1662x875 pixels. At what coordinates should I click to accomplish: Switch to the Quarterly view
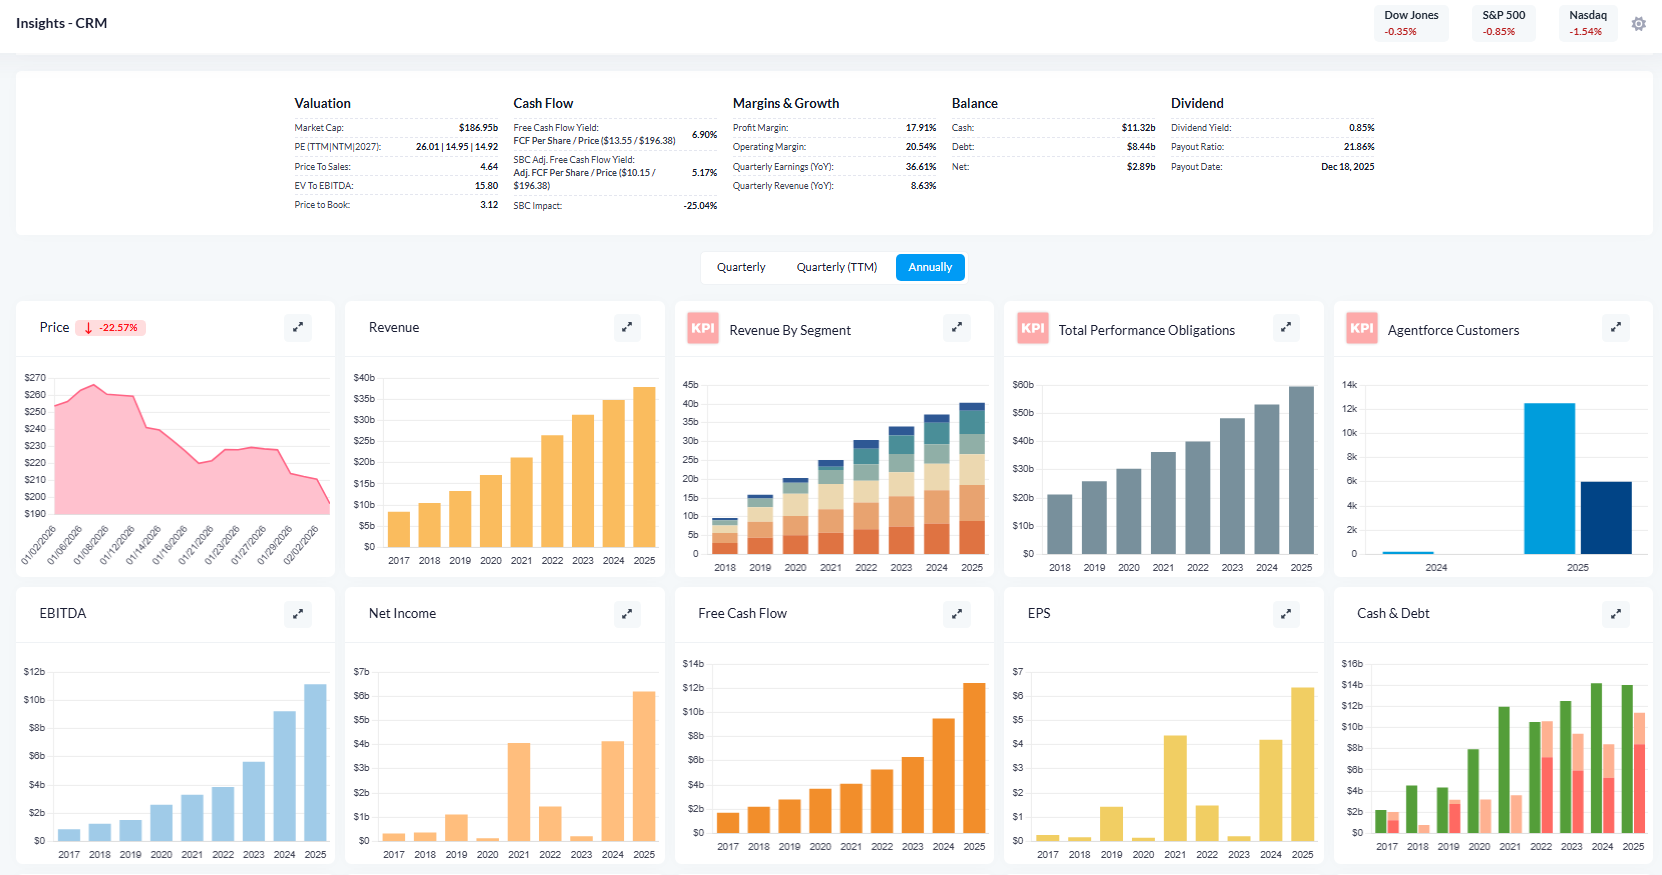741,267
